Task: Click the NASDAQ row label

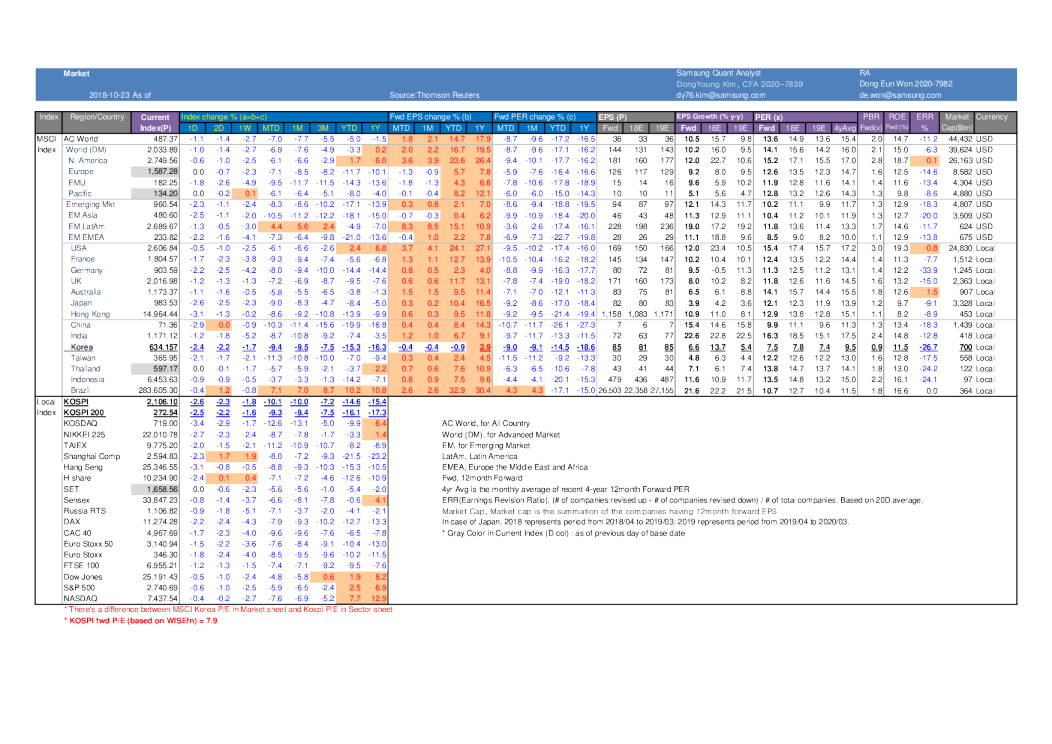Action: 80,597
